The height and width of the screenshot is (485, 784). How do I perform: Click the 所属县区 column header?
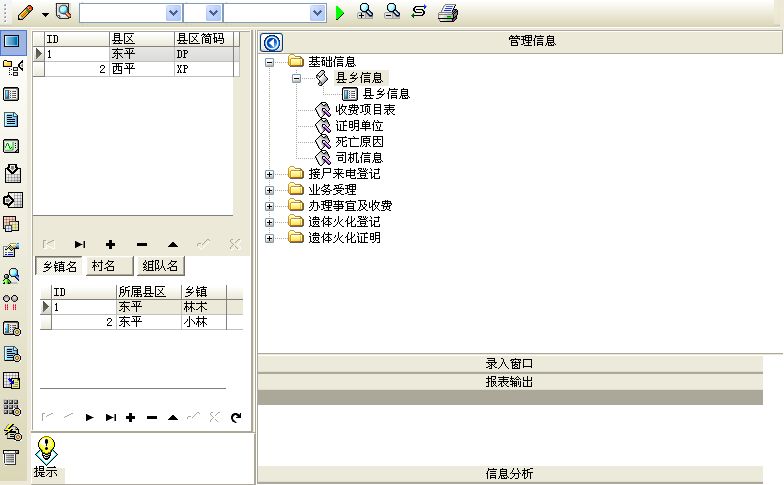tap(148, 292)
